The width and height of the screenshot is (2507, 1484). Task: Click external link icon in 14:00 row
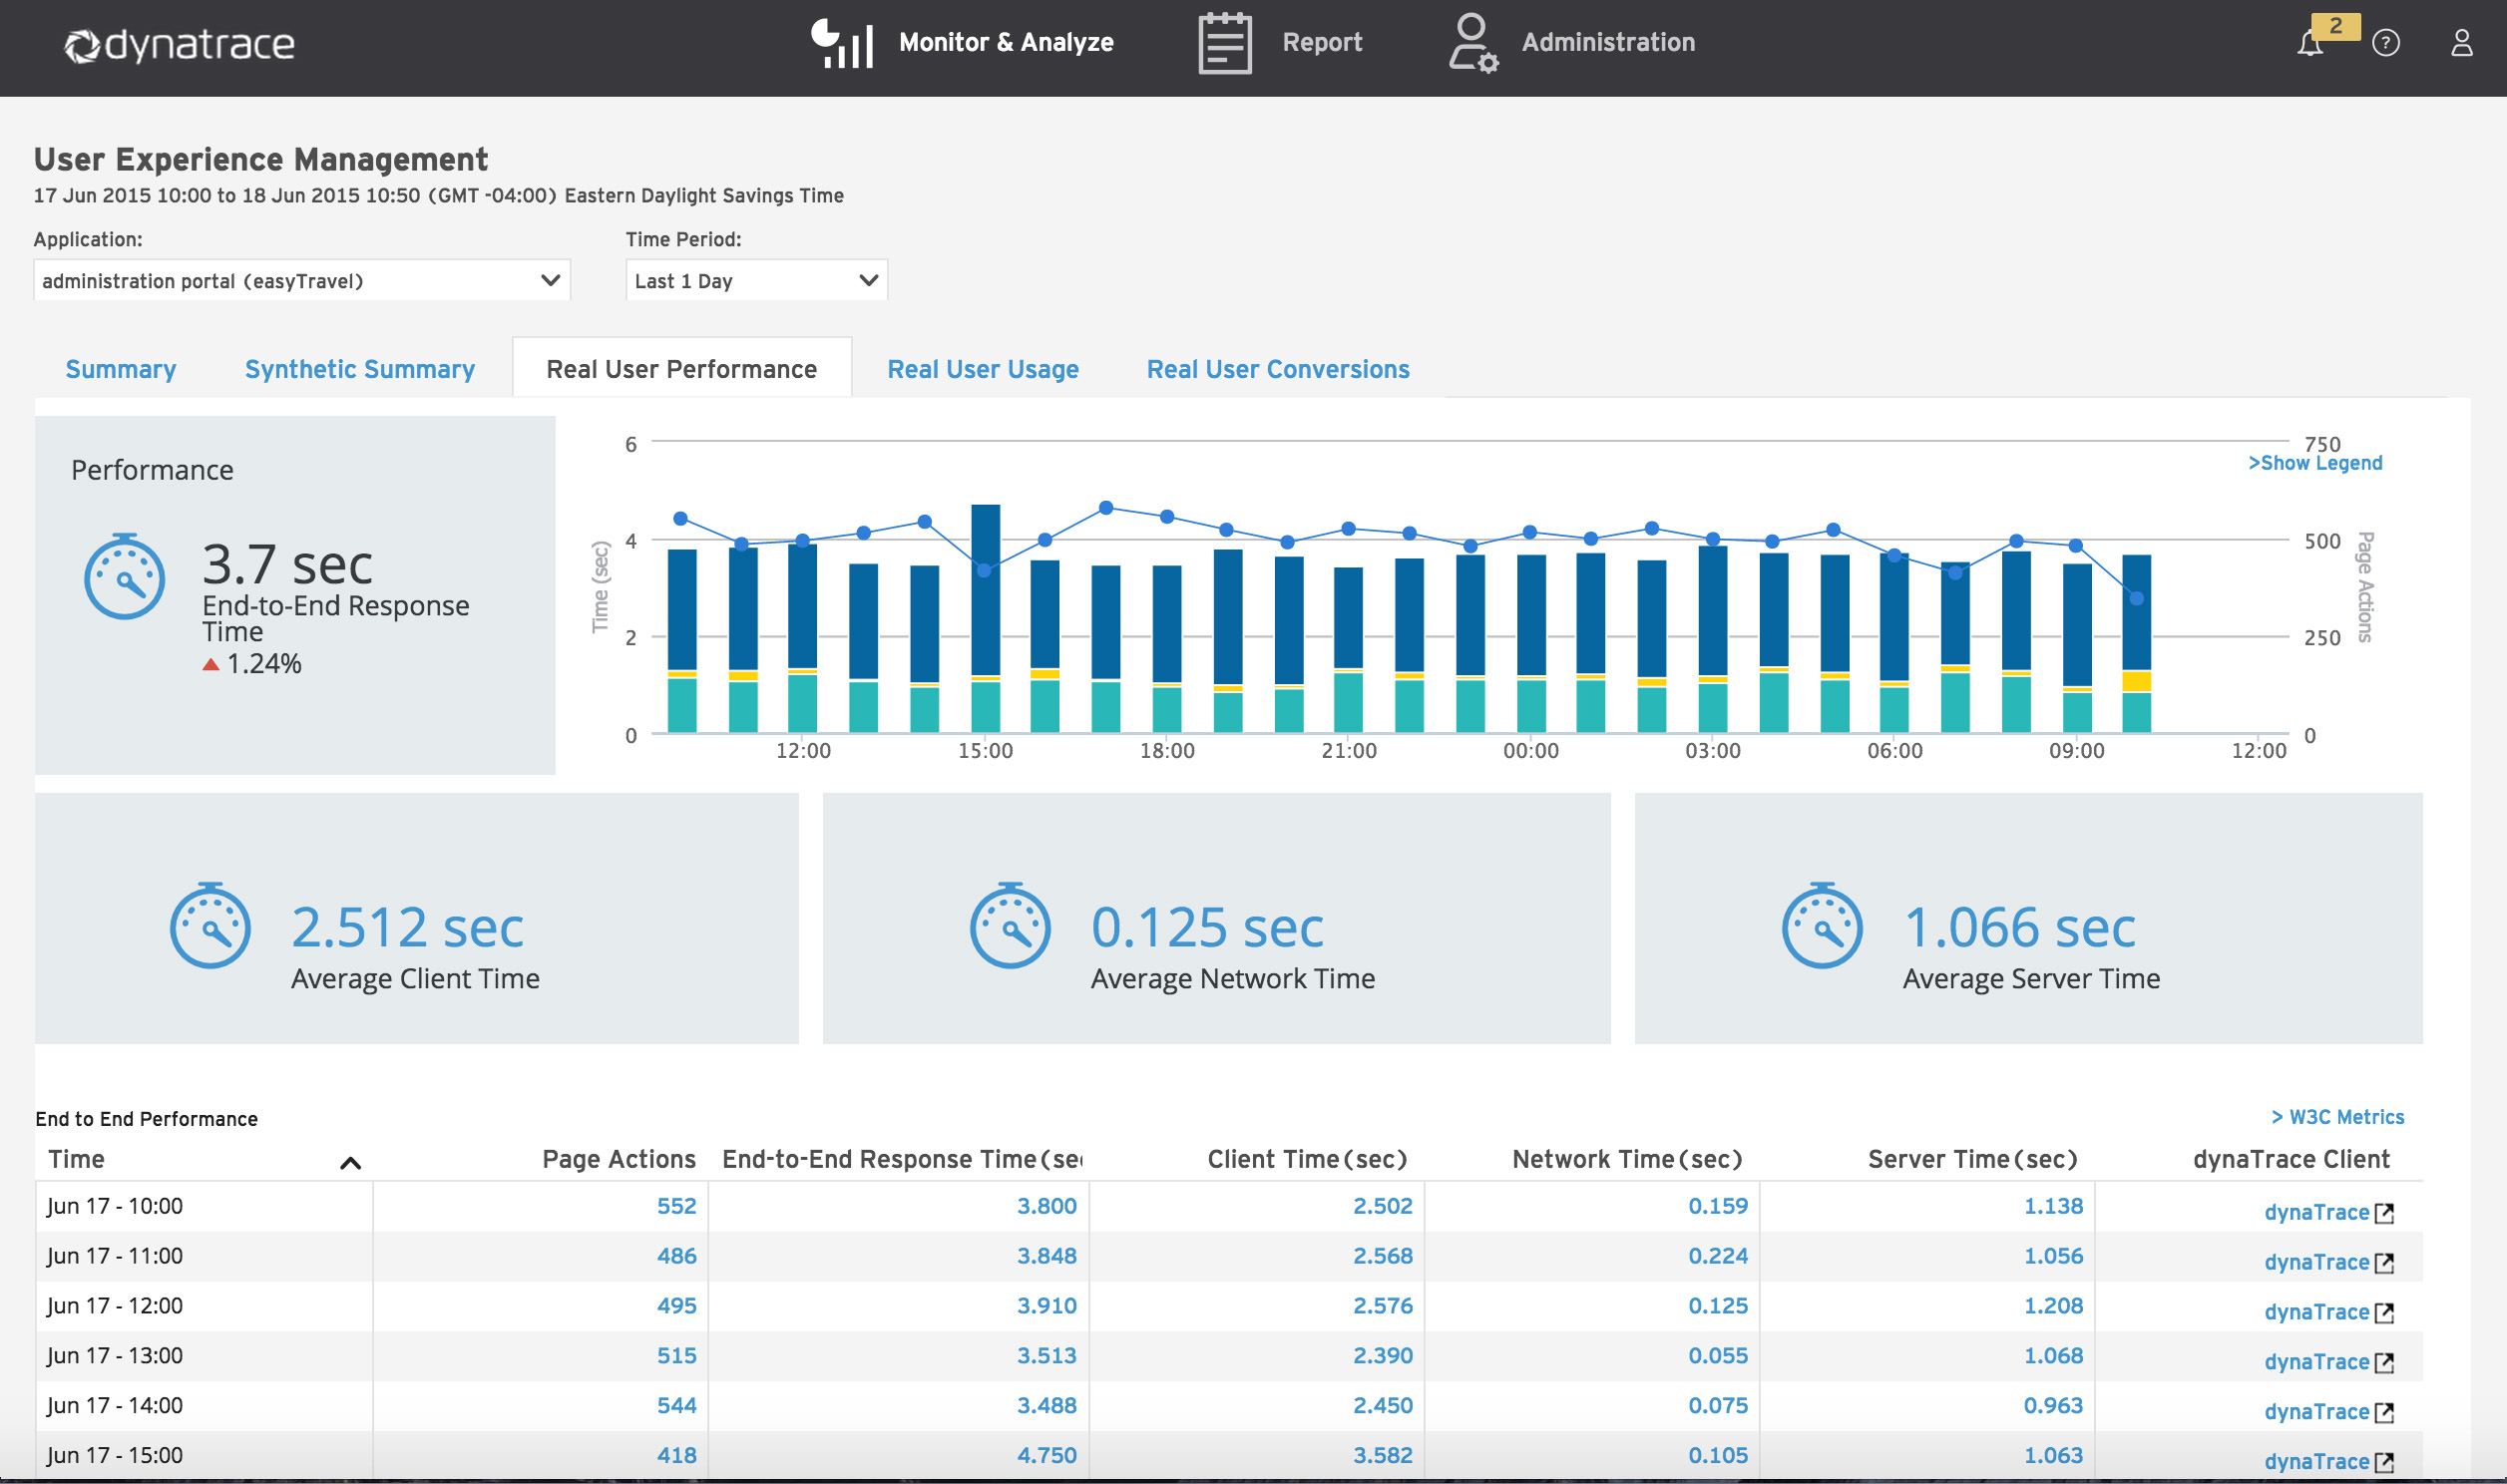click(x=2384, y=1413)
